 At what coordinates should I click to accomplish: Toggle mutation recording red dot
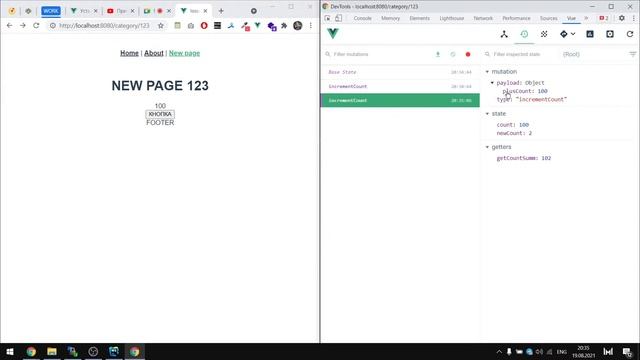(x=468, y=54)
